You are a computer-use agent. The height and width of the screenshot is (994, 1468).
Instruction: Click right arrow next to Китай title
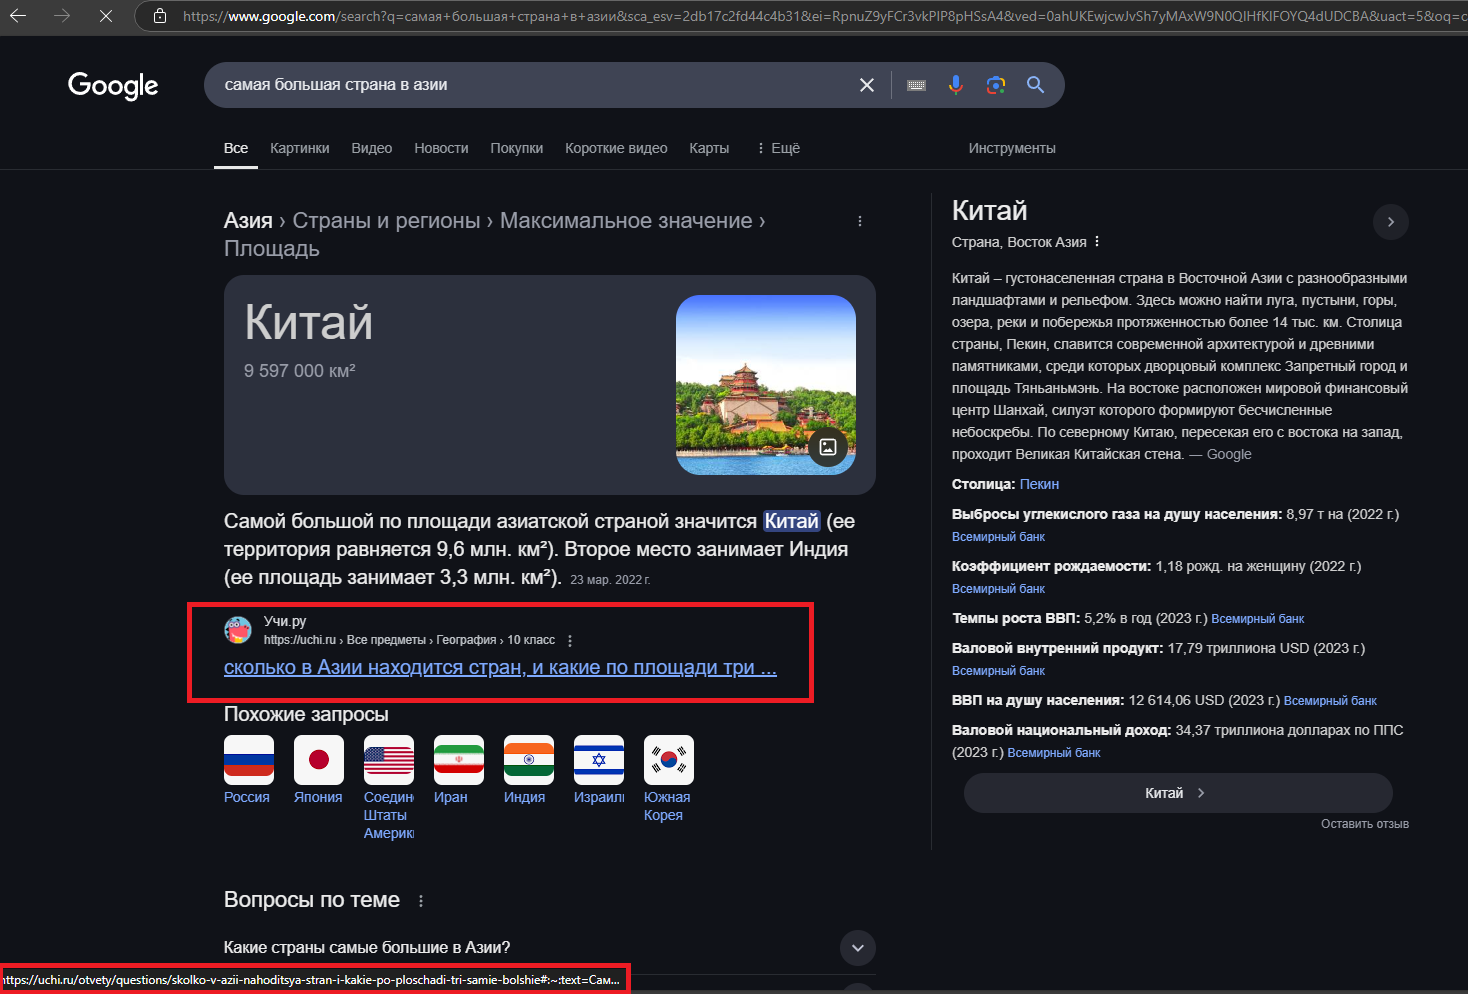pyautogui.click(x=1390, y=222)
